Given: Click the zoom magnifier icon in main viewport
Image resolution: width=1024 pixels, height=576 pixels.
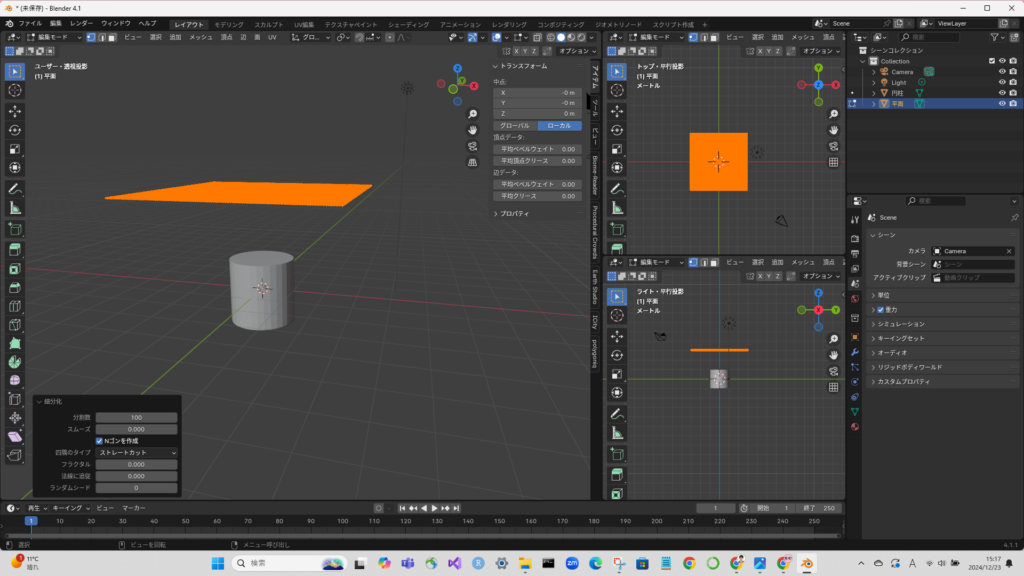Looking at the screenshot, I should tap(472, 114).
